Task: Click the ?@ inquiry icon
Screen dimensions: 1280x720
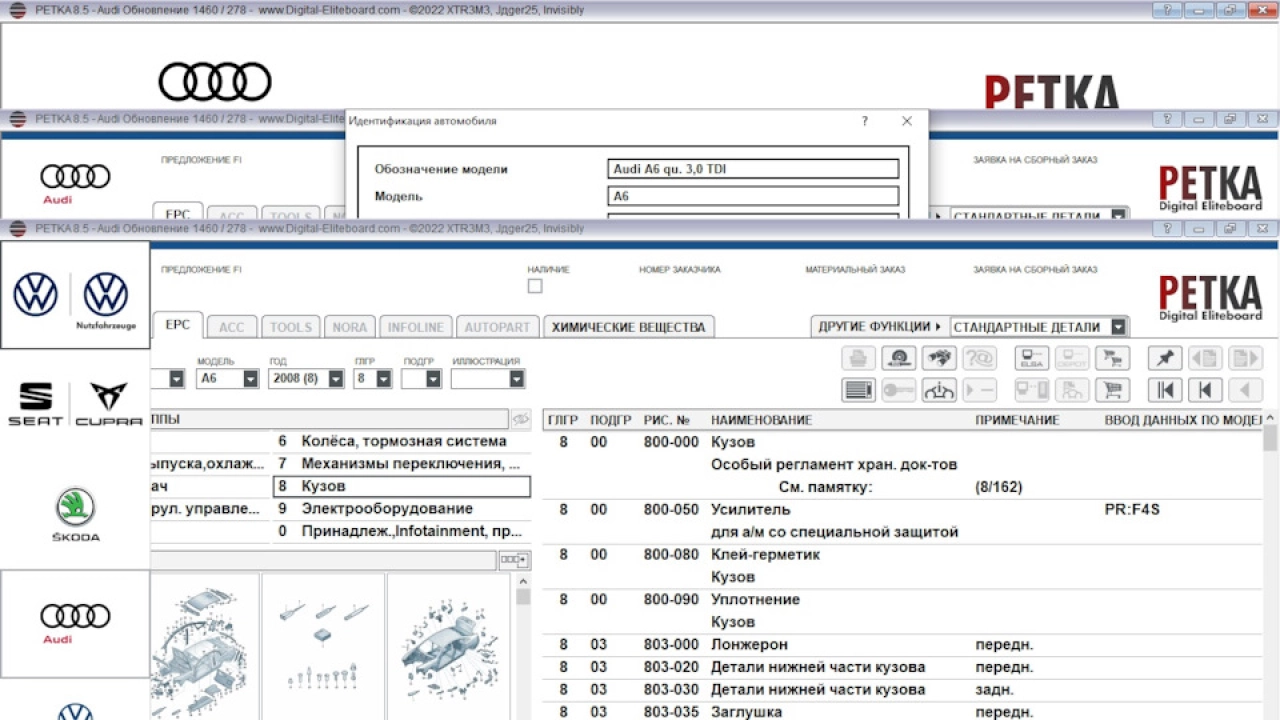Action: [x=979, y=358]
